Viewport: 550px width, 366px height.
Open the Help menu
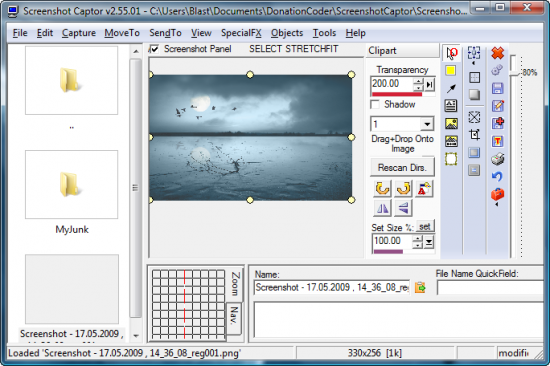(x=355, y=33)
